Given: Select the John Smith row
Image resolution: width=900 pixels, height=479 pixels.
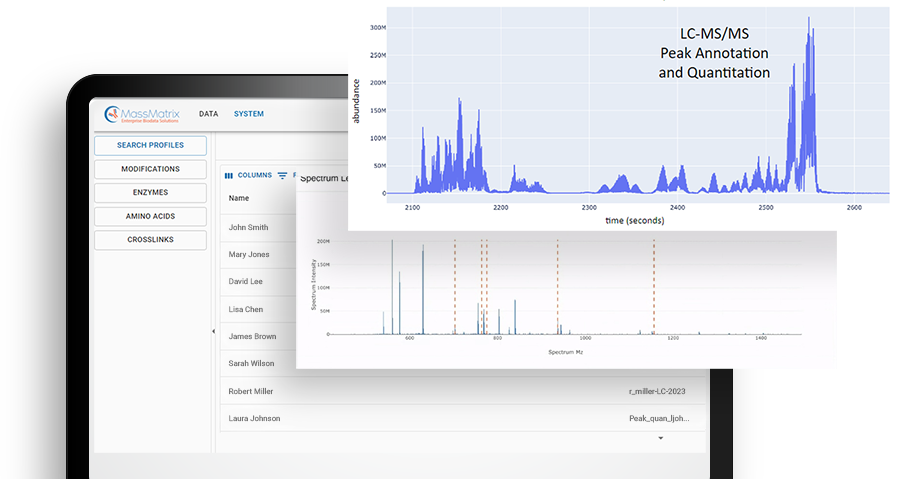Looking at the screenshot, I should tap(248, 227).
